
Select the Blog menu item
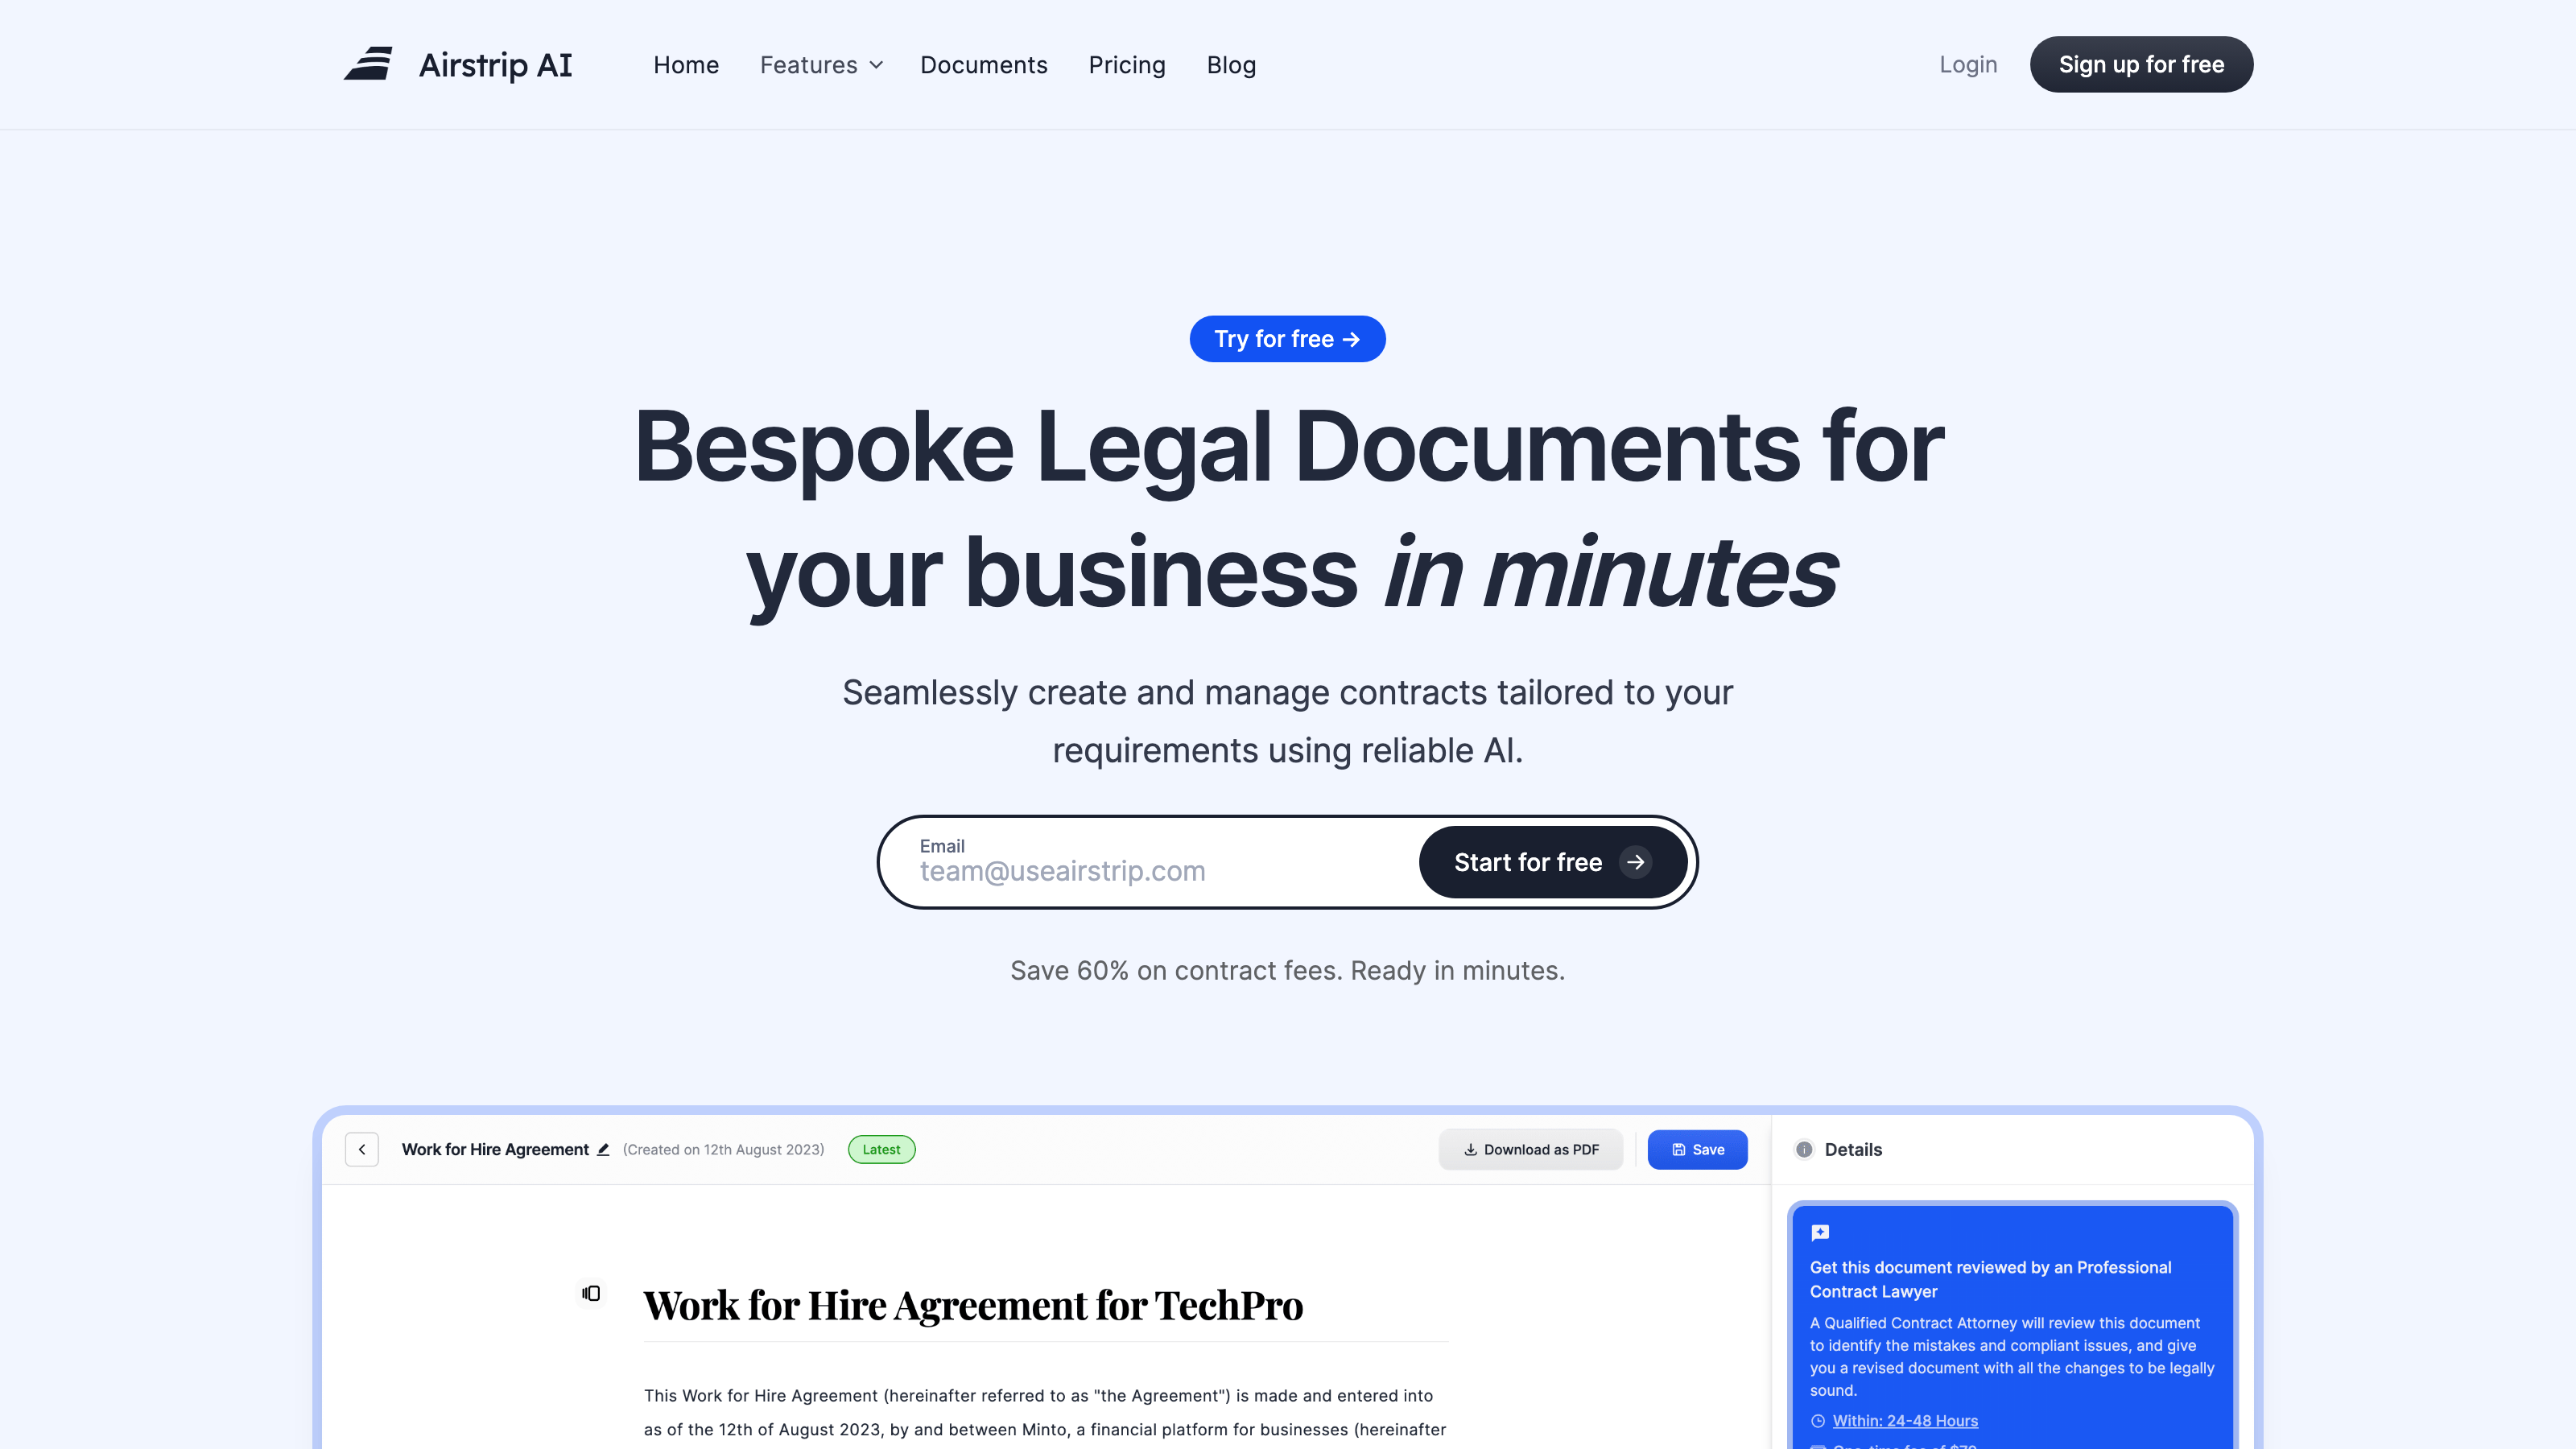coord(1232,64)
